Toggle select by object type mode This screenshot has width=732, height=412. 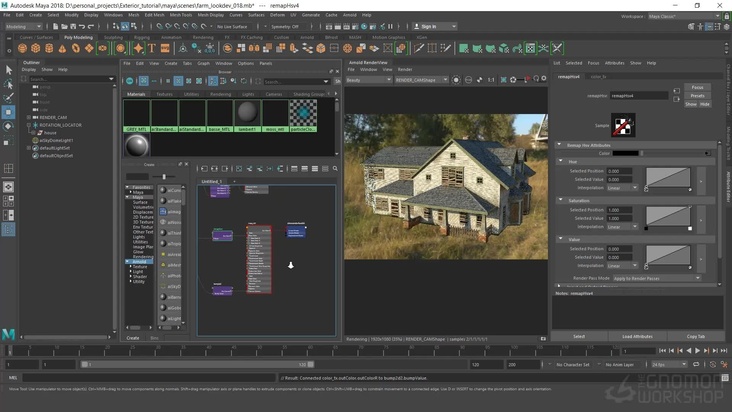125,27
